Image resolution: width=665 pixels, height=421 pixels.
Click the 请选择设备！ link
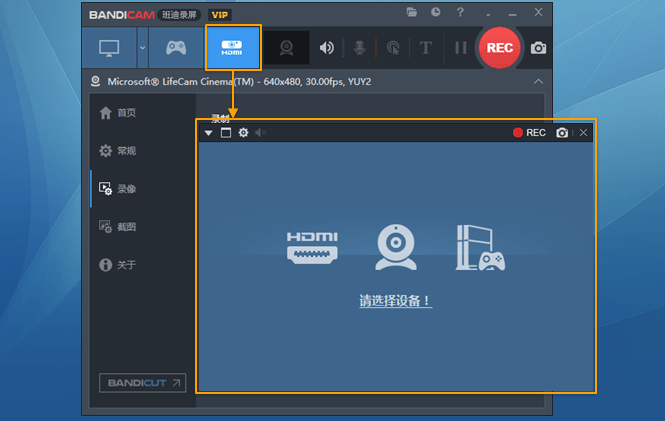point(395,301)
